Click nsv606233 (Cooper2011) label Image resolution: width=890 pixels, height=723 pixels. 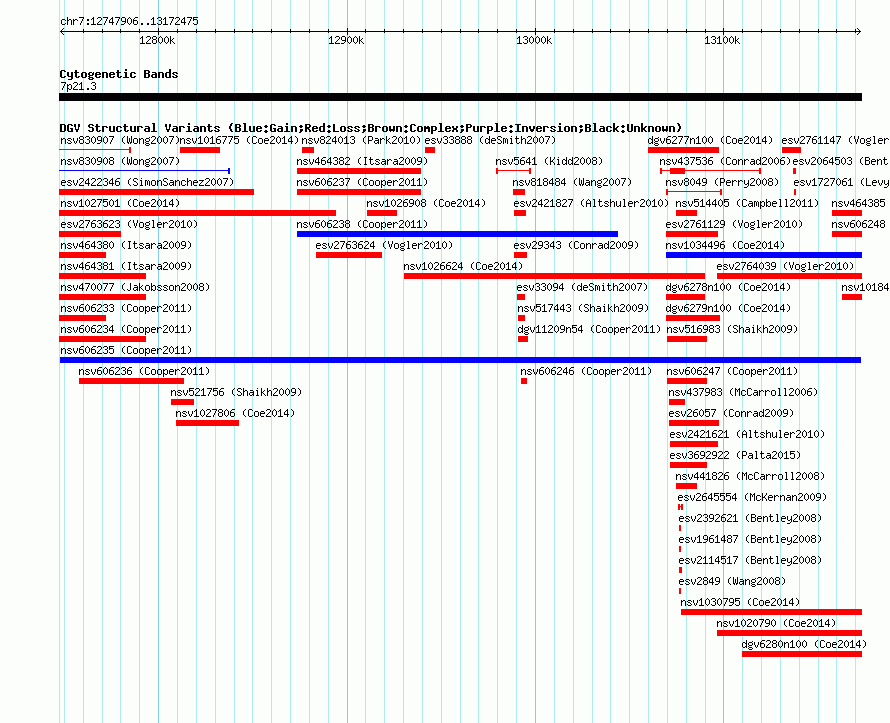pyautogui.click(x=126, y=308)
